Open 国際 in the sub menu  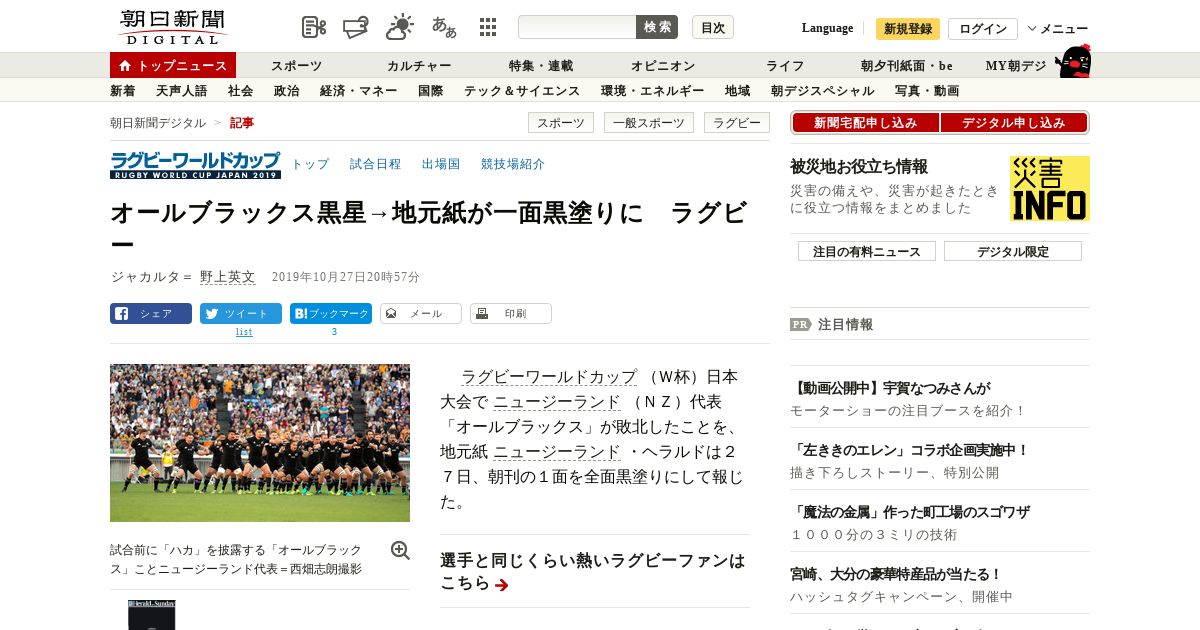[431, 91]
